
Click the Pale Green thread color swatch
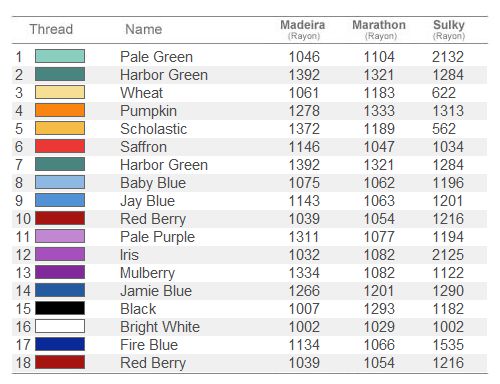pyautogui.click(x=60, y=56)
